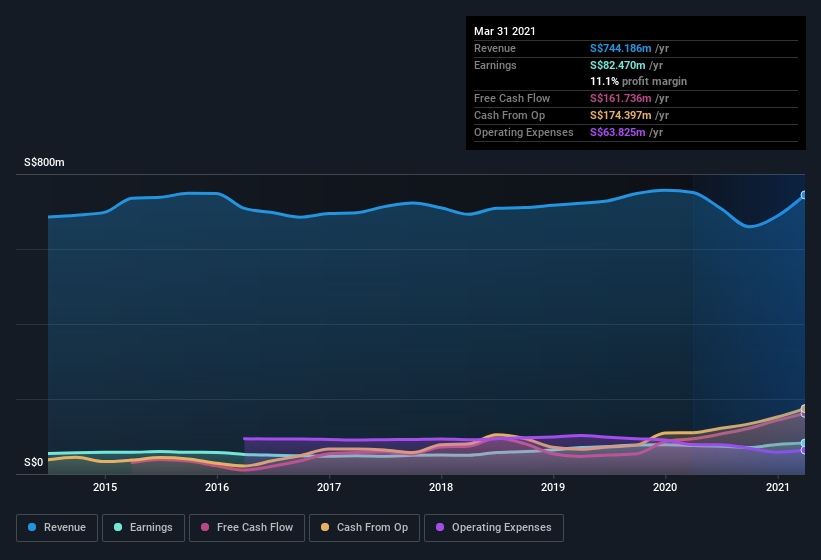Click the 2020 x-axis label
This screenshot has width=821, height=560.
pos(665,487)
